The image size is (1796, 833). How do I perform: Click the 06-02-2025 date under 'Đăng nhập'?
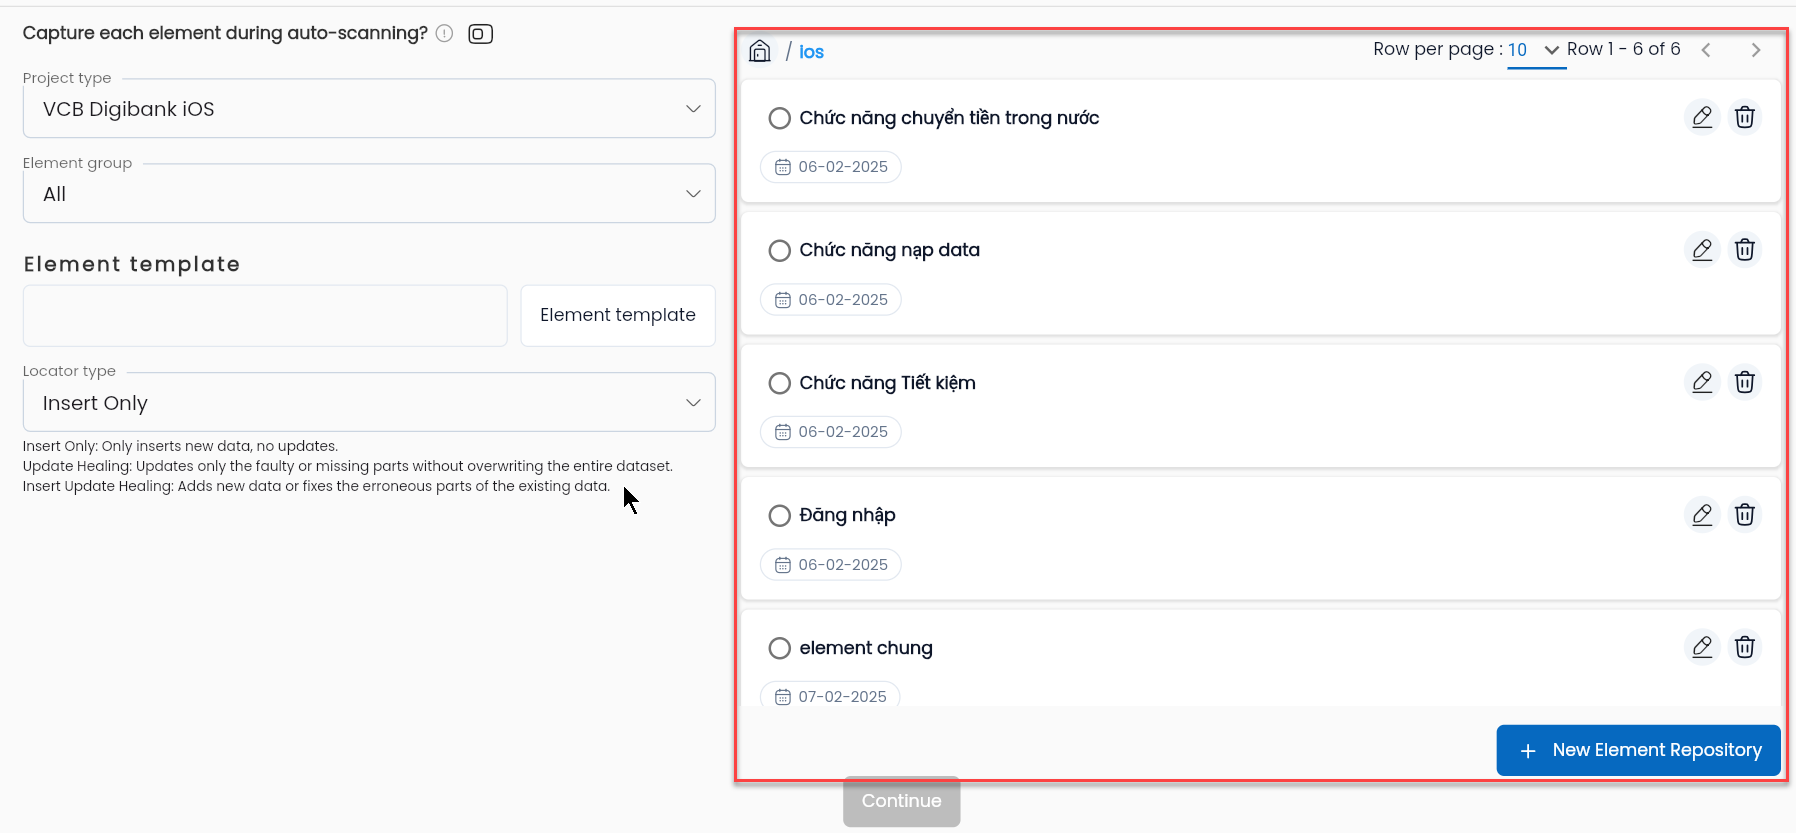pyautogui.click(x=831, y=565)
